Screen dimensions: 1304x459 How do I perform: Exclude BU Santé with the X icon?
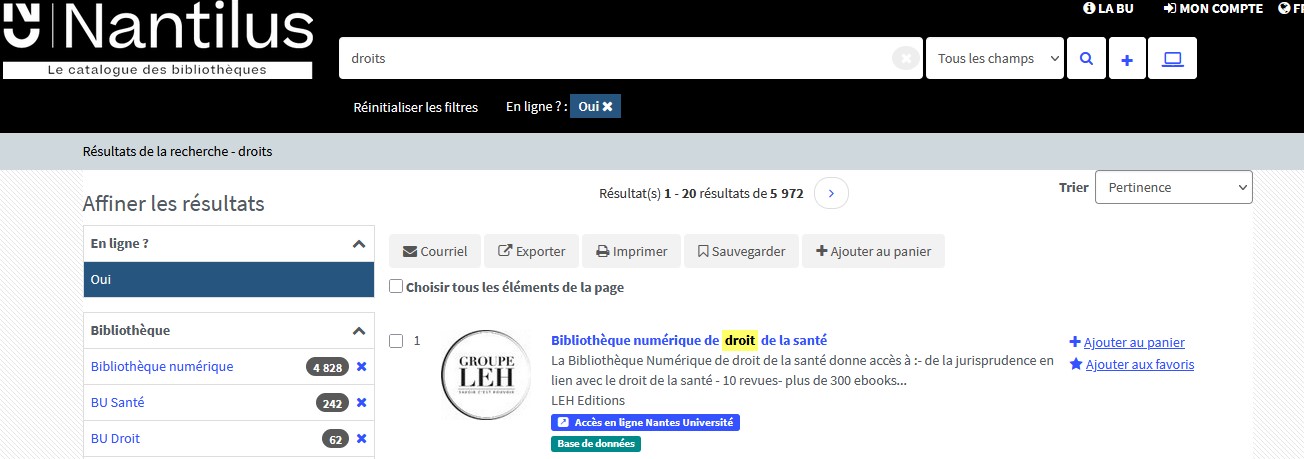click(x=361, y=403)
